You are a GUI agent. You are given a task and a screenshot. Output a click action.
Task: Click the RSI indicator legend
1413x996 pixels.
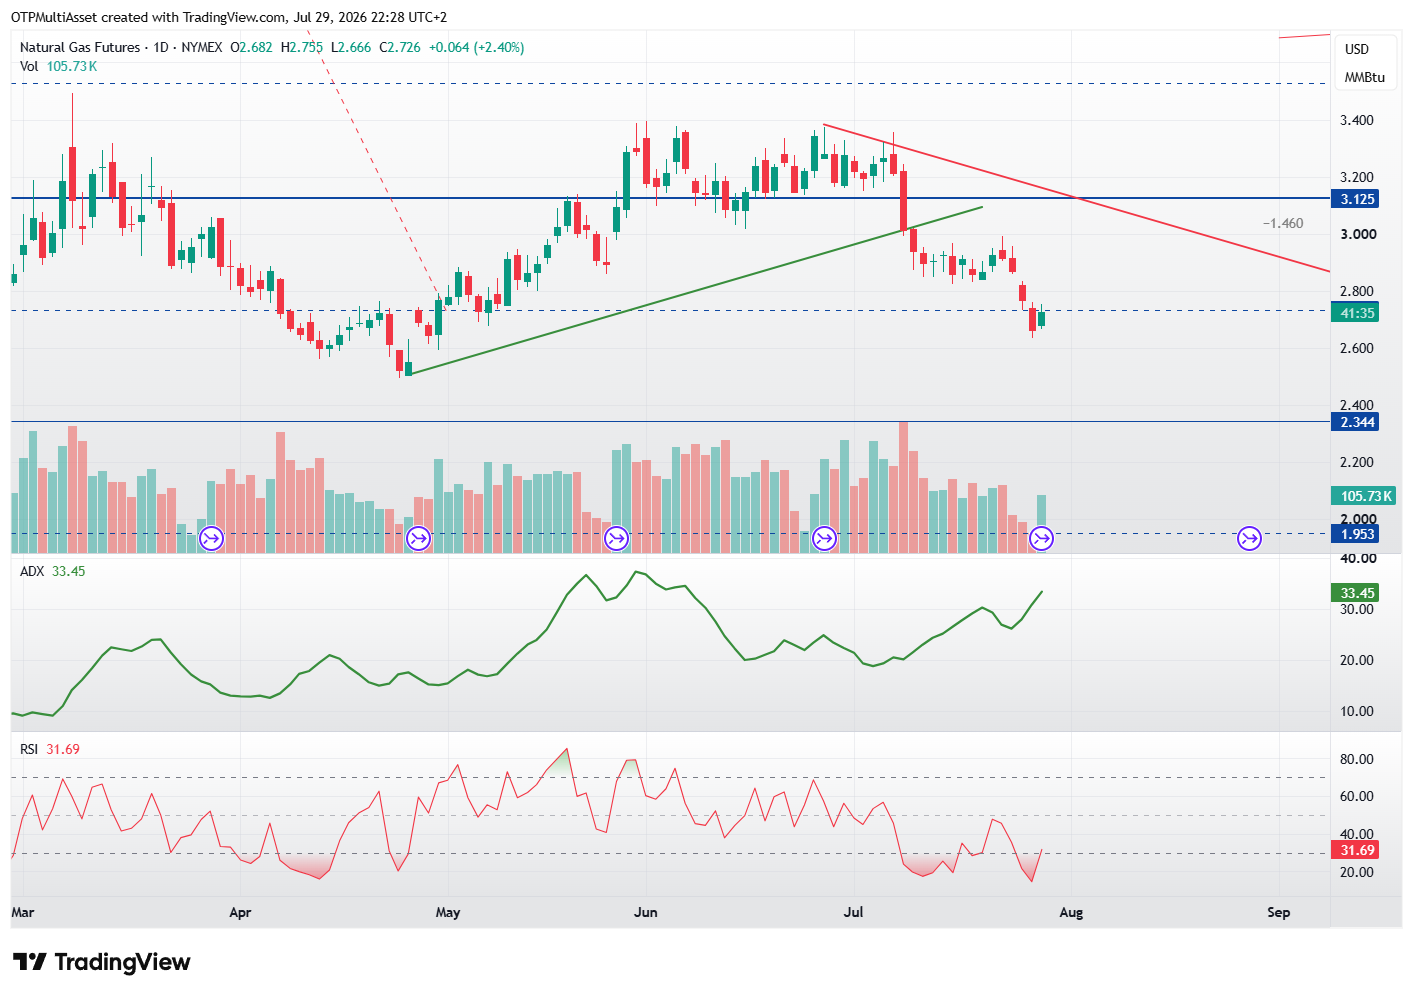50,749
